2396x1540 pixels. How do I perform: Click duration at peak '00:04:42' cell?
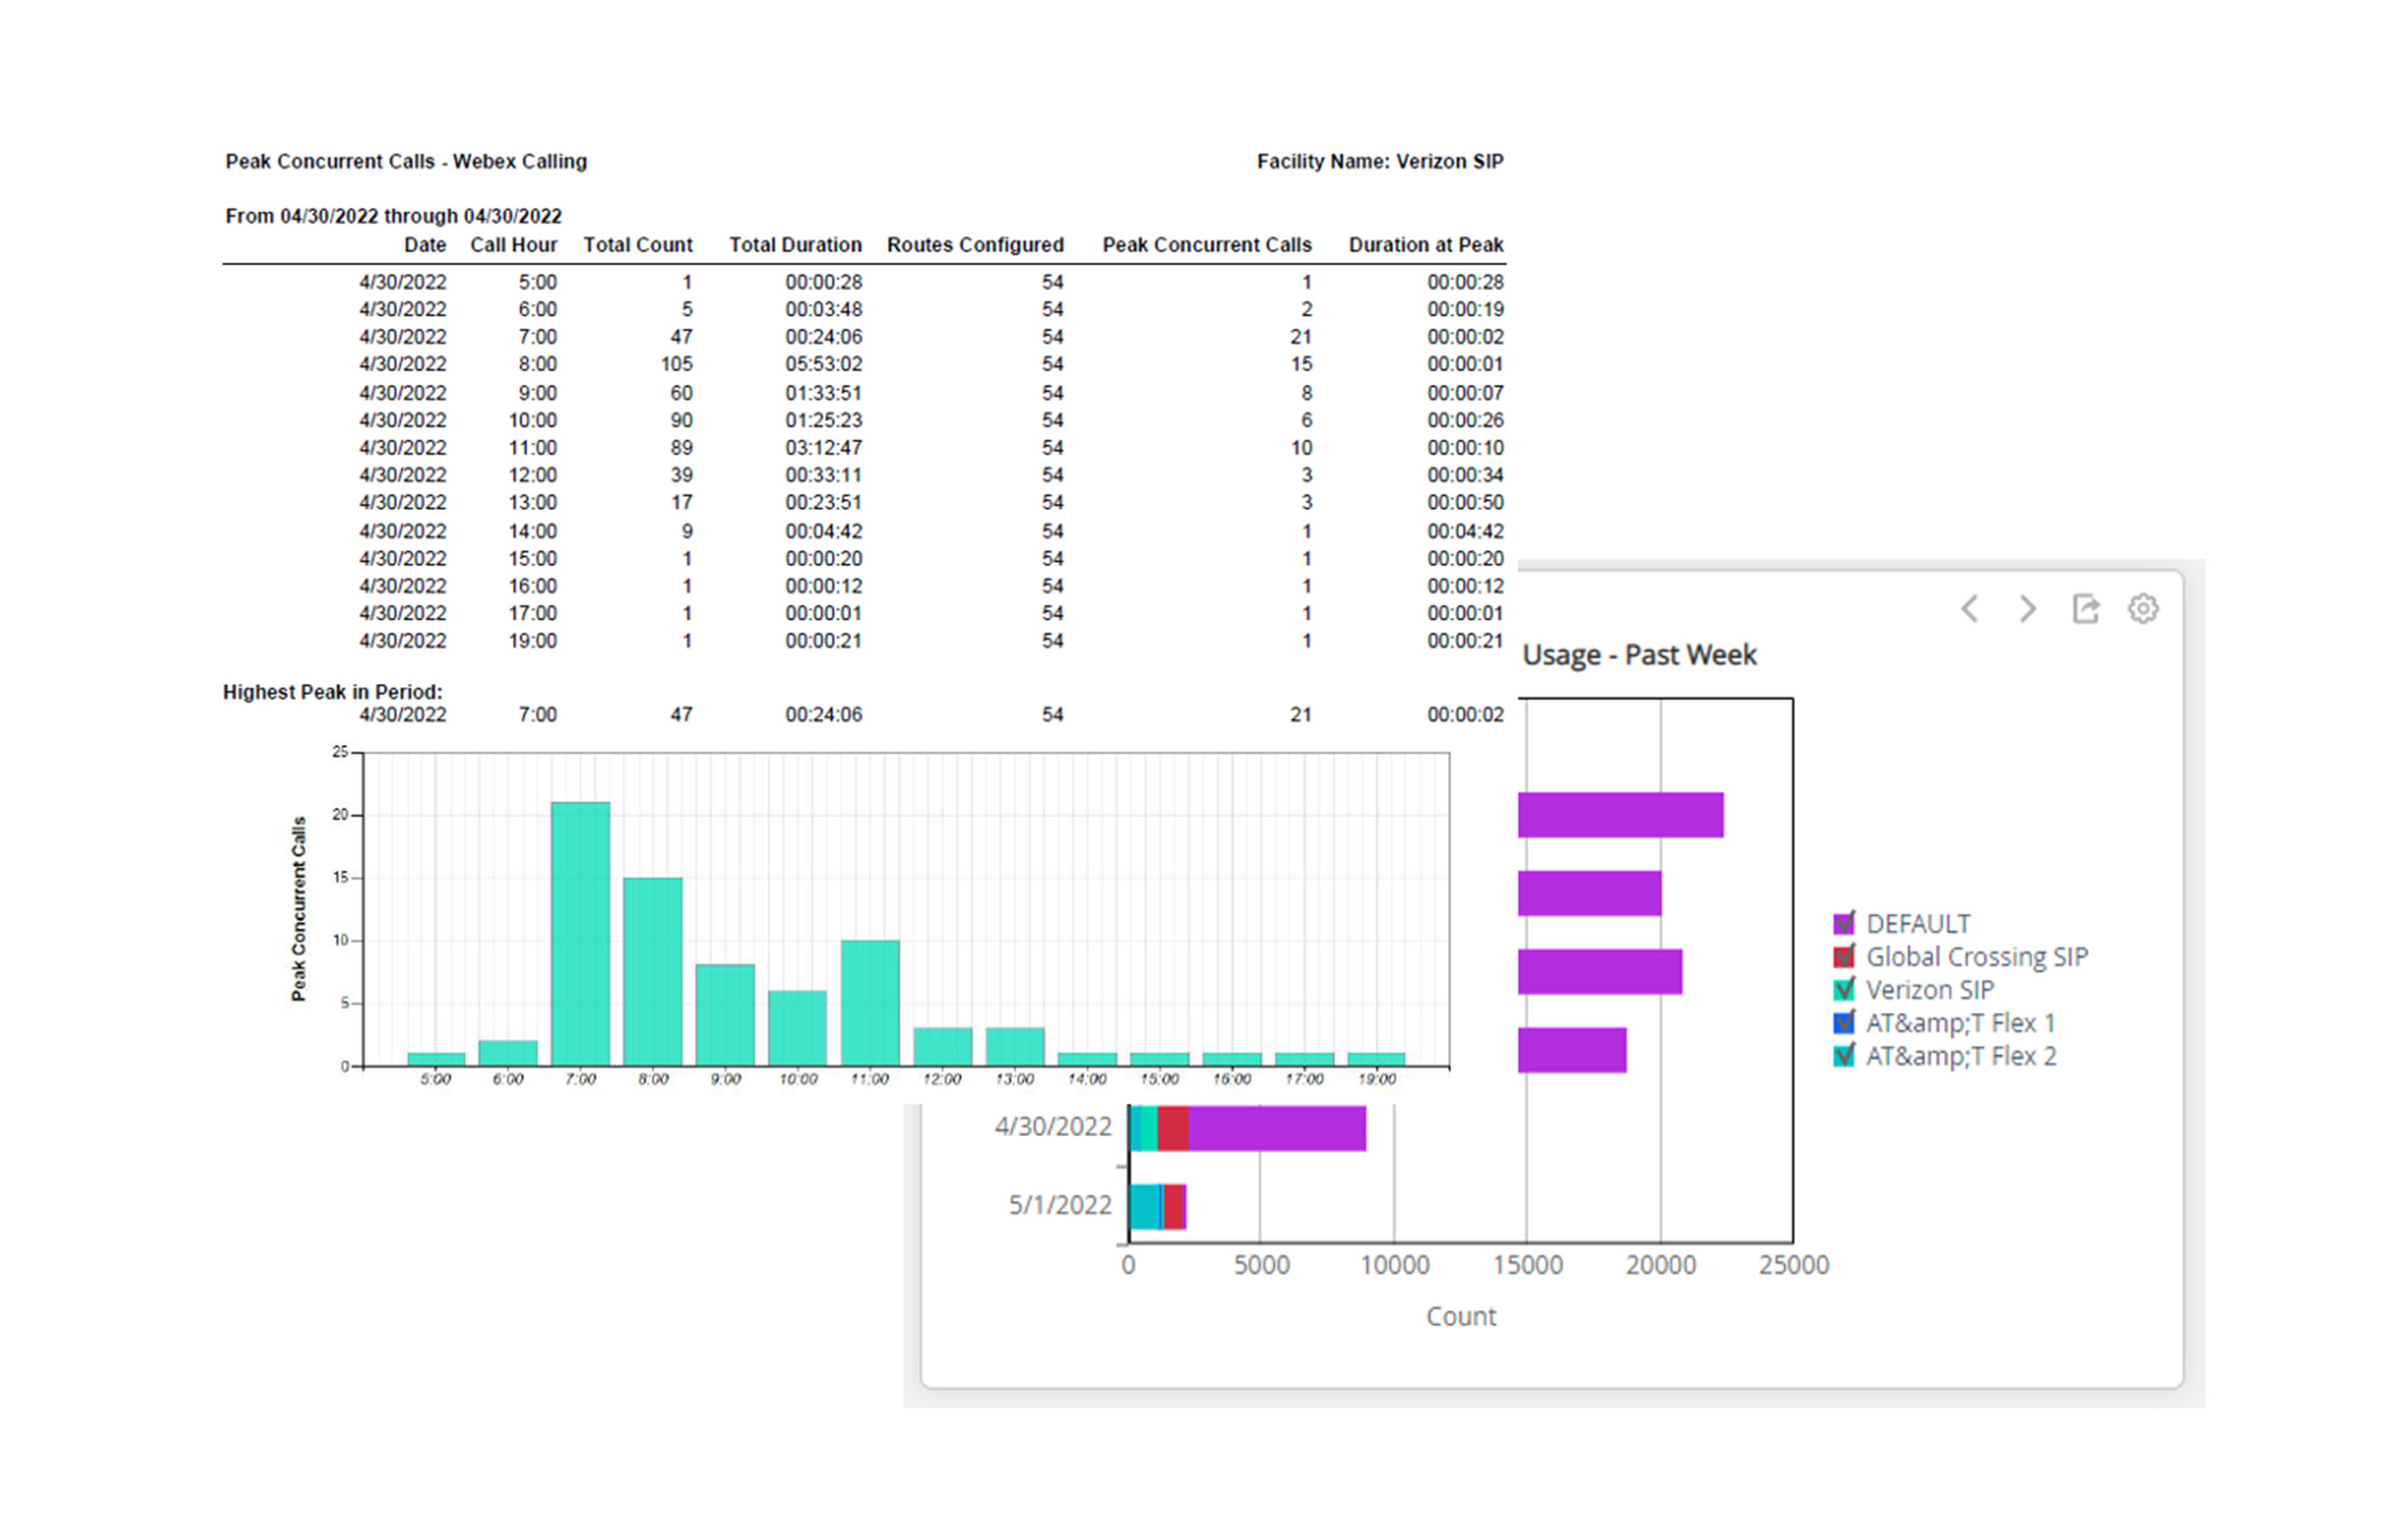pyautogui.click(x=1465, y=531)
